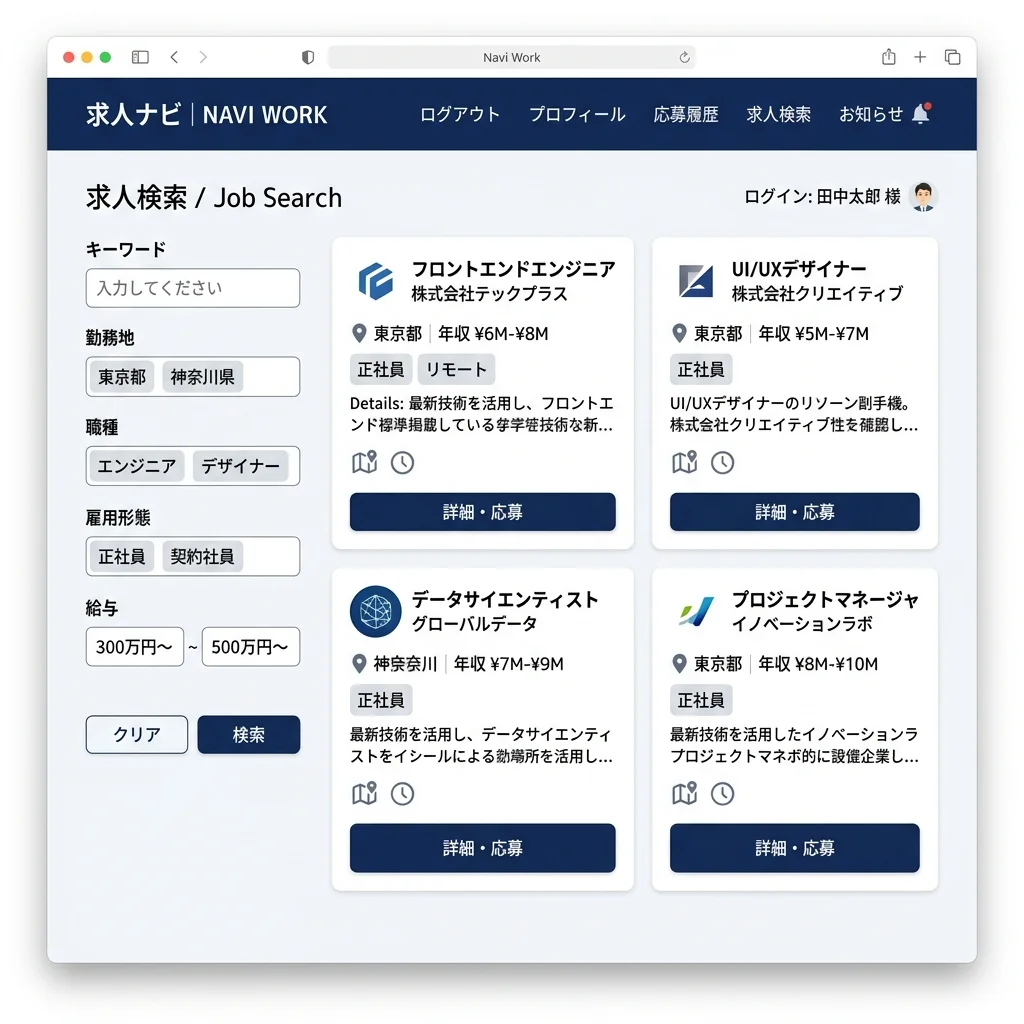
Task: Click clock icon on データサイエンティスト card
Action: 402,793
